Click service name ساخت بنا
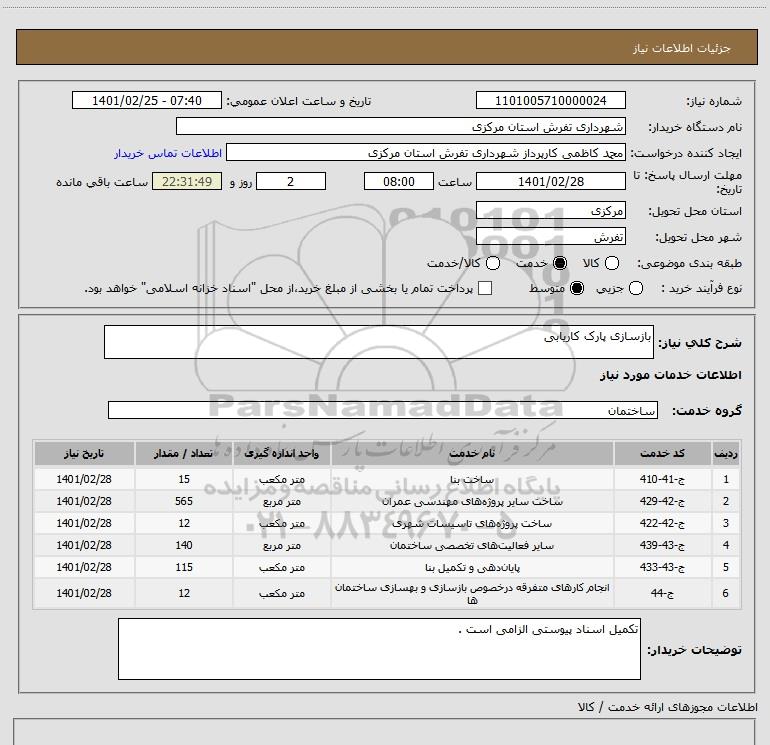This screenshot has width=770, height=745. coord(472,479)
